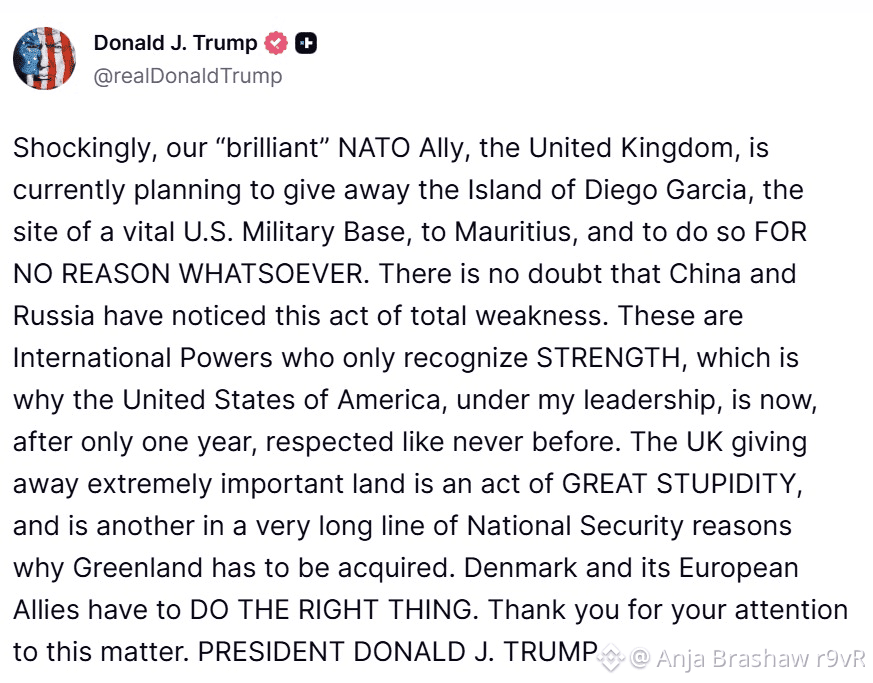Click the phrase "DO THE RIGHT THING"

pos(338,609)
